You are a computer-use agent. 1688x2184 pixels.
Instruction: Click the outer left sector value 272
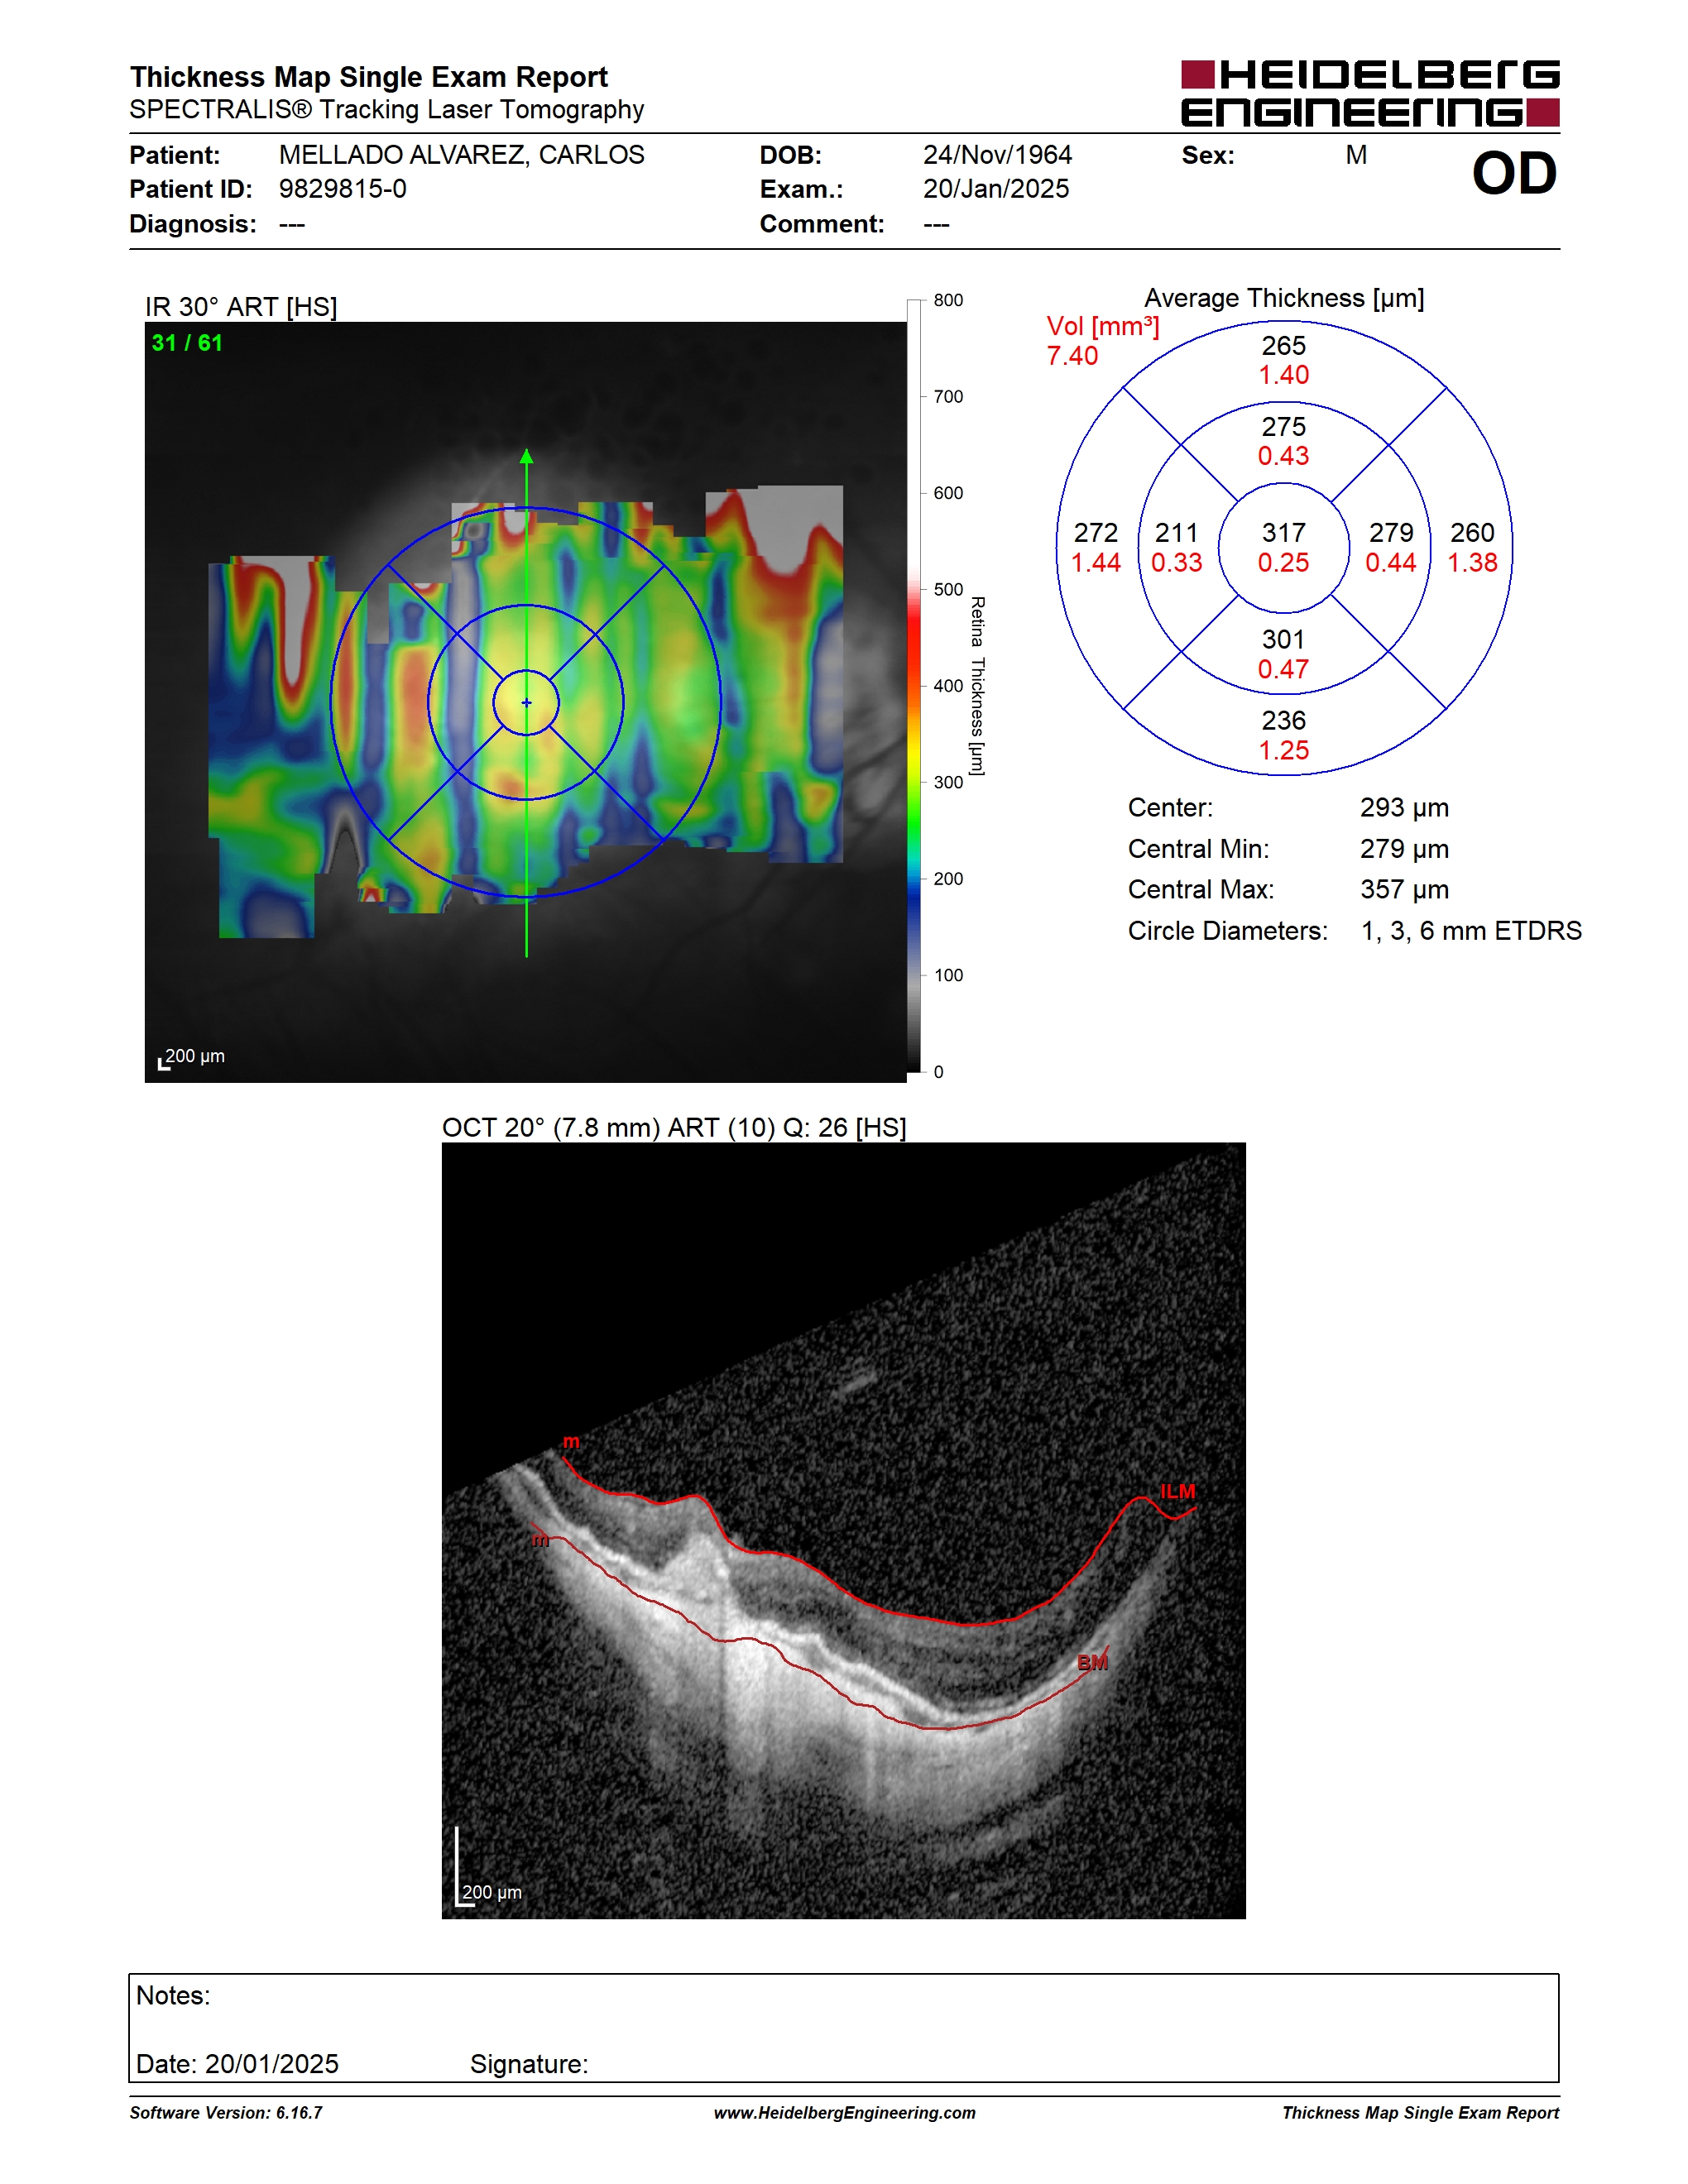pos(1096,532)
